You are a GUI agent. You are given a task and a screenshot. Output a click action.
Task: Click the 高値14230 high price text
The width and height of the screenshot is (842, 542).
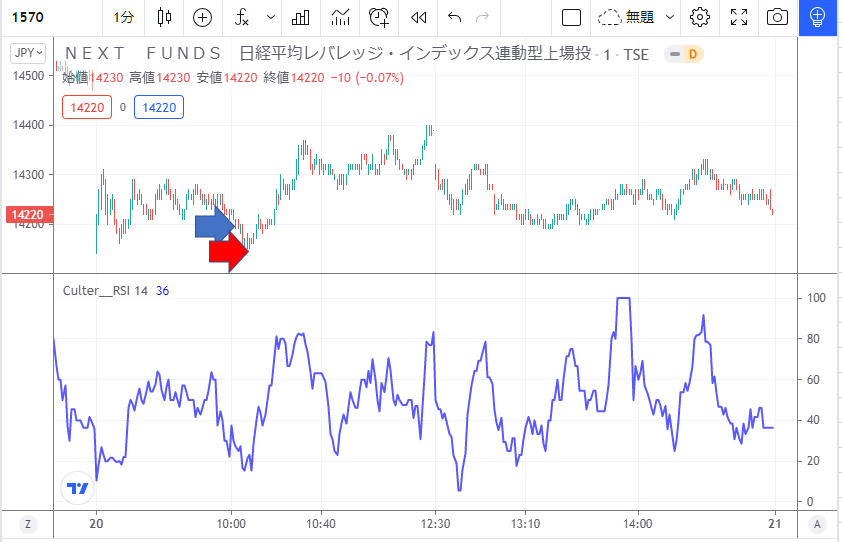(159, 78)
